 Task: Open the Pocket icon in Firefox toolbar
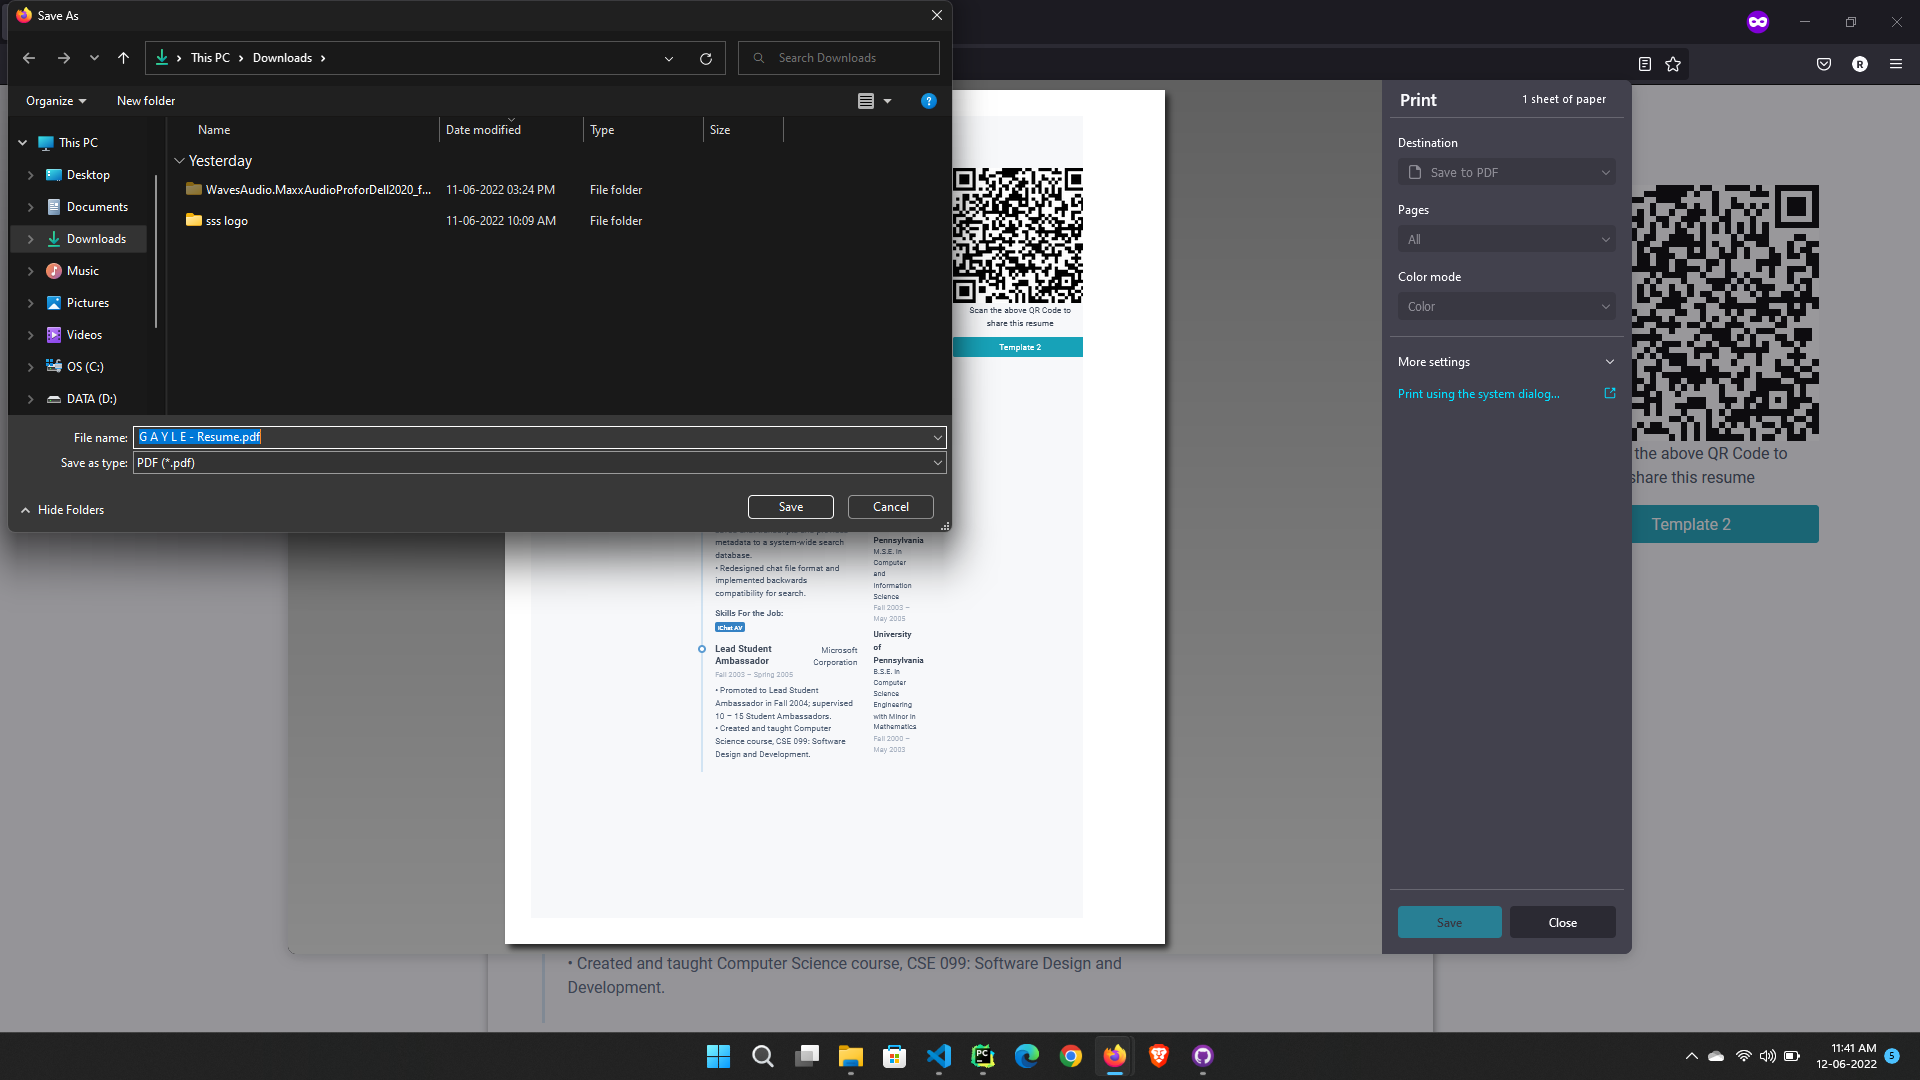tap(1823, 64)
